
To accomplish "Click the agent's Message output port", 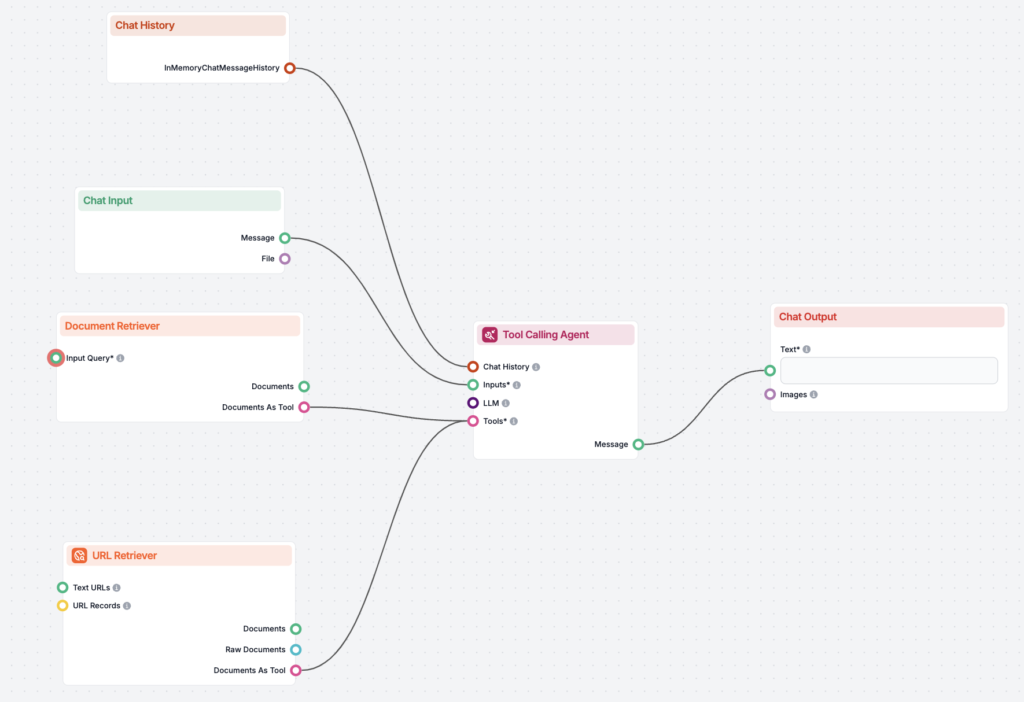I will [x=638, y=445].
